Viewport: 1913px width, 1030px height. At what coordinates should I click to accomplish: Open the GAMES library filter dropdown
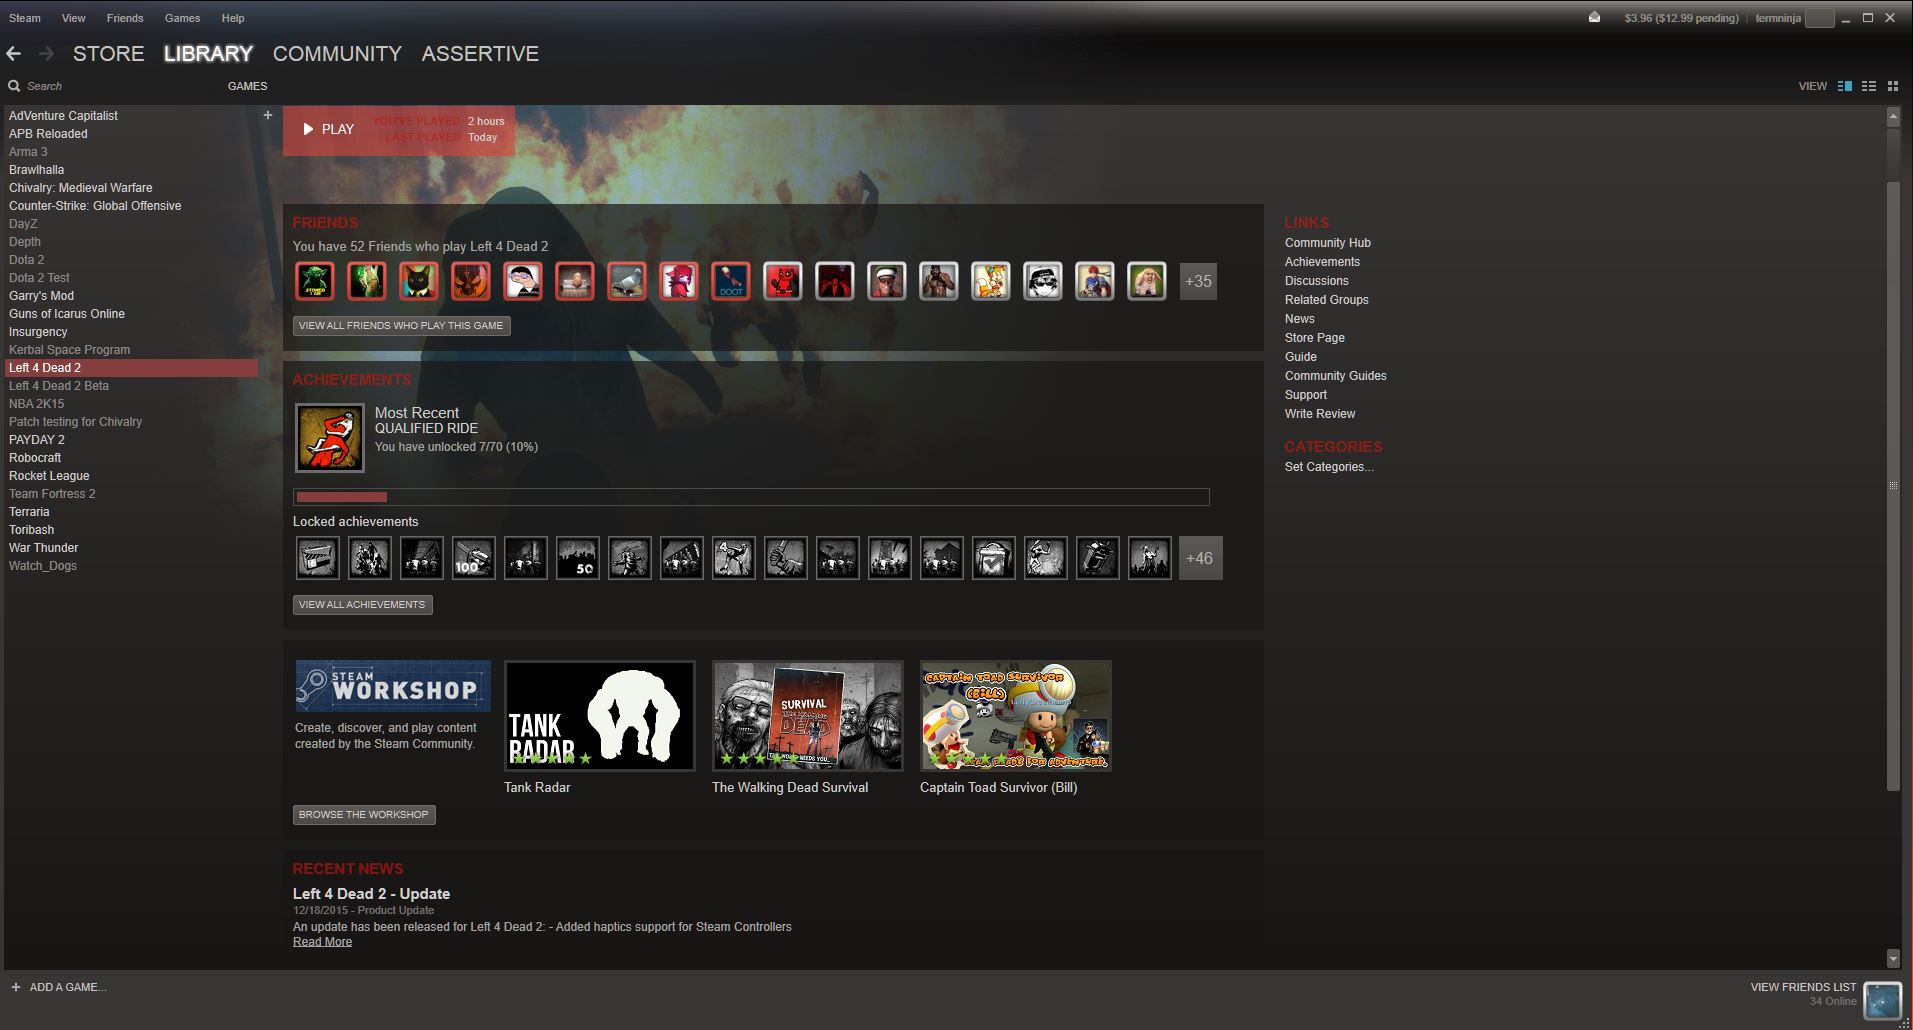click(247, 86)
